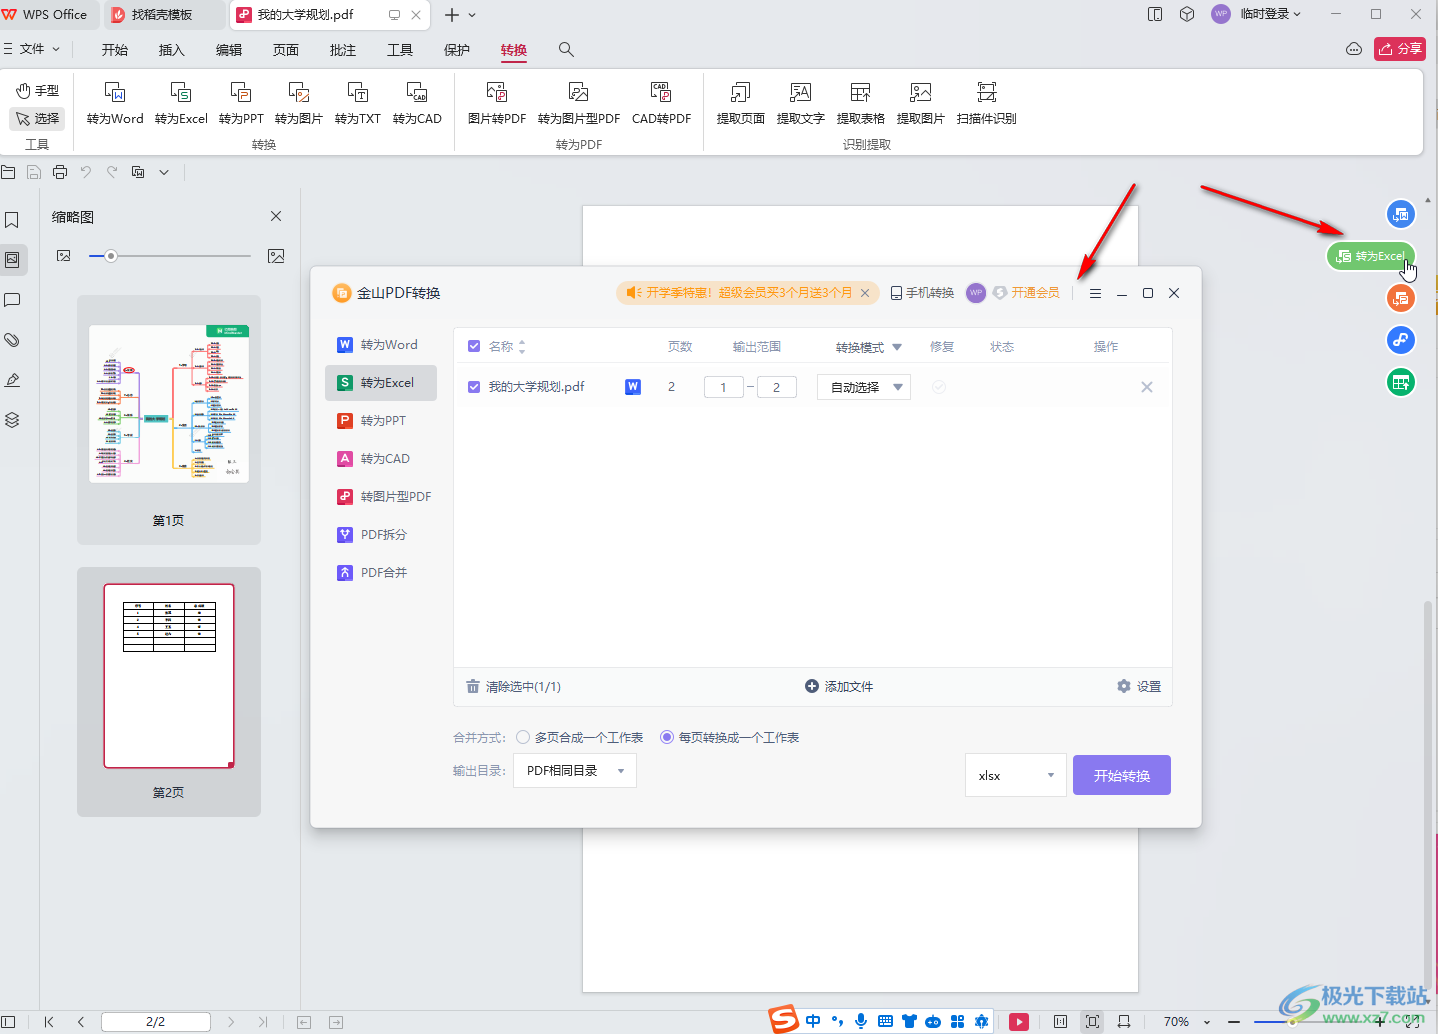This screenshot has height=1034, width=1438.
Task: Select PDF合并 in the dialog sidebar
Action: (x=381, y=572)
